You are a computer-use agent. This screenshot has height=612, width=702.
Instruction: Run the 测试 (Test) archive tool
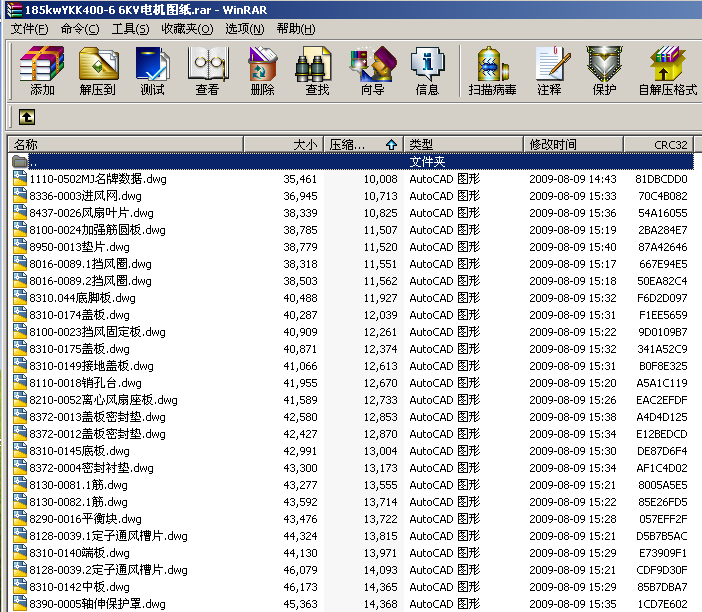(153, 71)
